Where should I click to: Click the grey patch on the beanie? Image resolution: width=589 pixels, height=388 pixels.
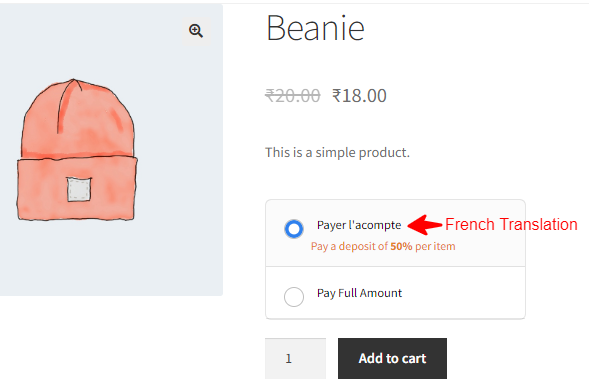coord(79,189)
